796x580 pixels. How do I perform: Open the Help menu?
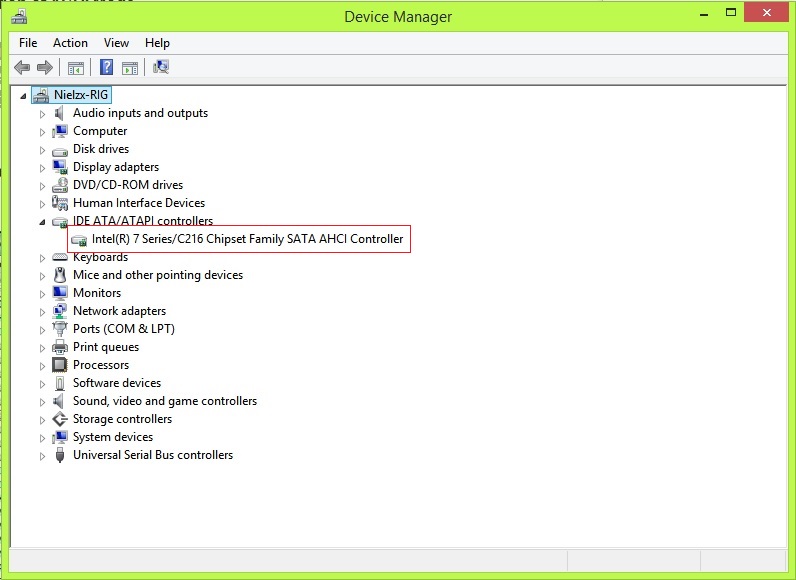(157, 43)
